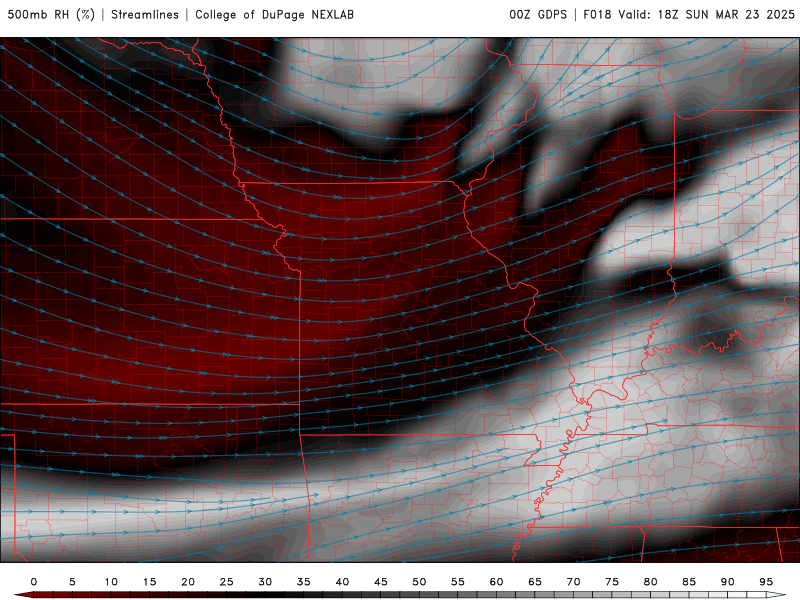Click the "500mb RH (%)" title text
This screenshot has width=800, height=600.
point(51,15)
